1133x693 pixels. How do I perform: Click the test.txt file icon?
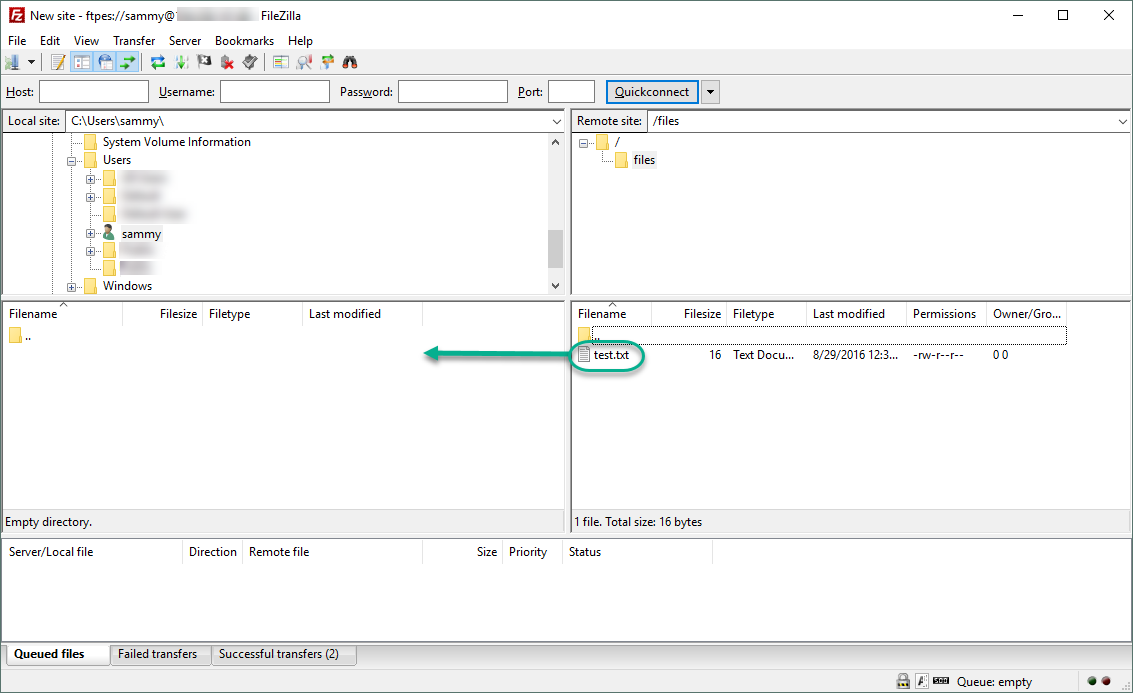pyautogui.click(x=584, y=355)
